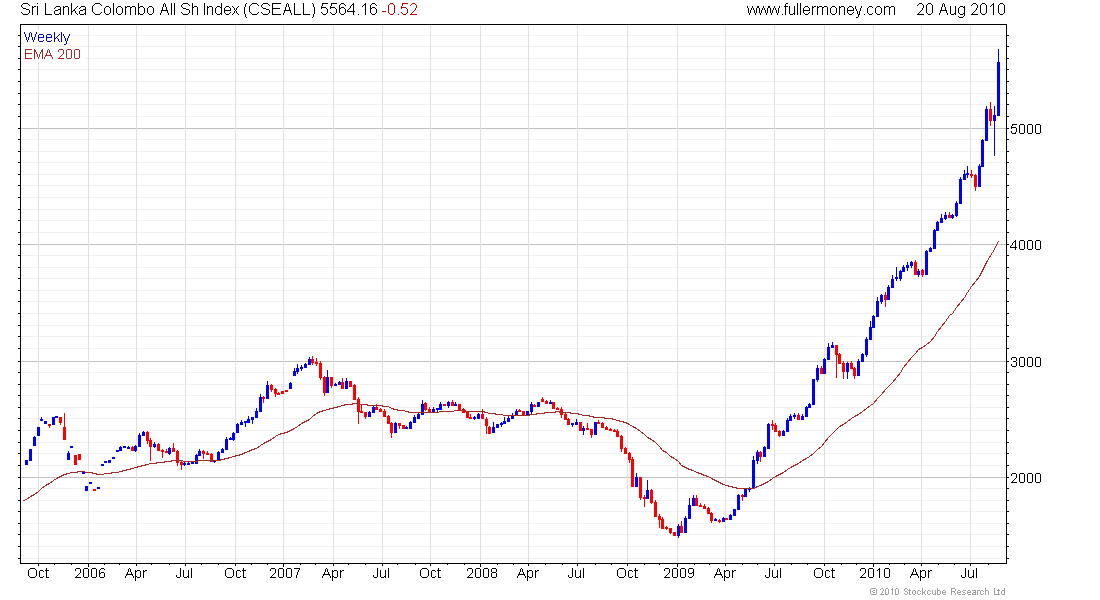Click the 'Jul' label between 2007 and 2008
1100x600 pixels.
pyautogui.click(x=381, y=573)
